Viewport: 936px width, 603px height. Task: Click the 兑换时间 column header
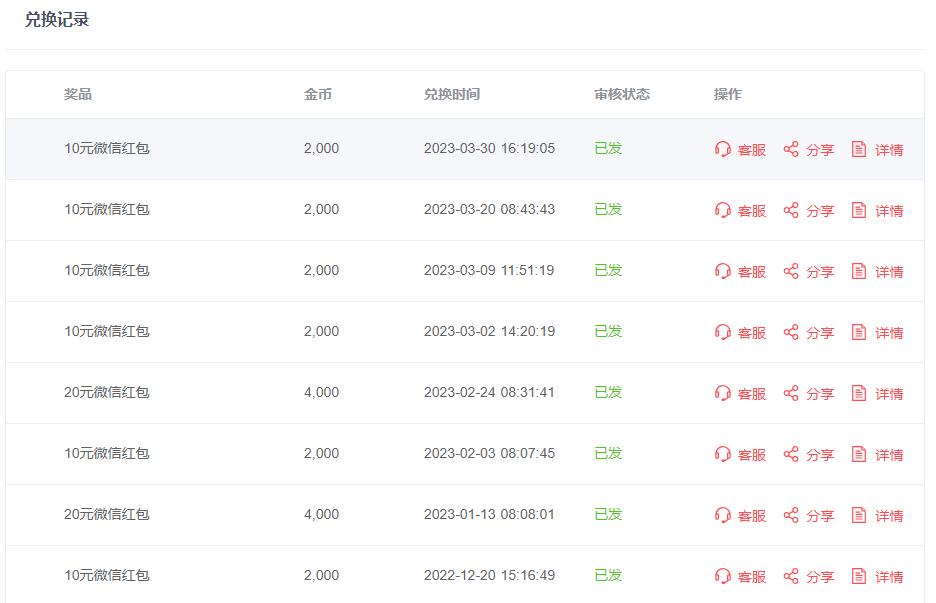coord(452,94)
